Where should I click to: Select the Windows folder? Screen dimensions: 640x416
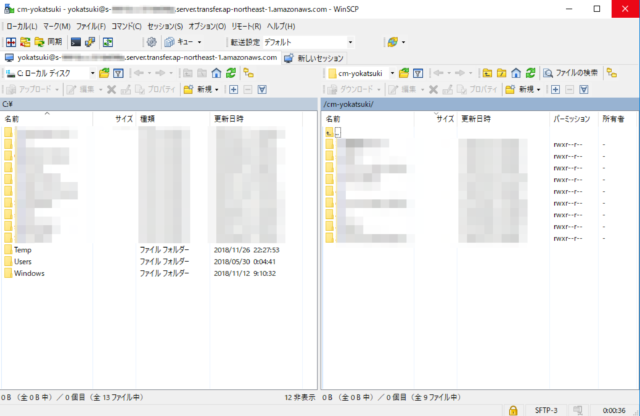coord(29,274)
